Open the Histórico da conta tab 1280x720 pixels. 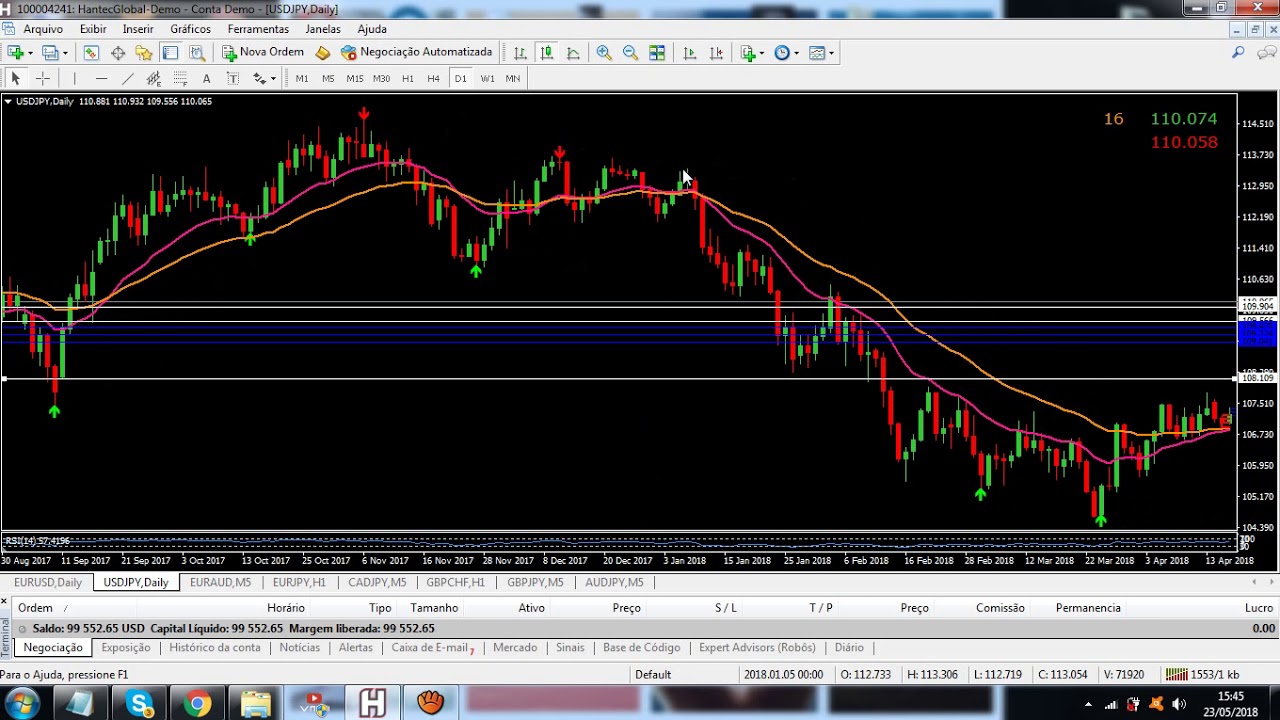pyautogui.click(x=215, y=647)
